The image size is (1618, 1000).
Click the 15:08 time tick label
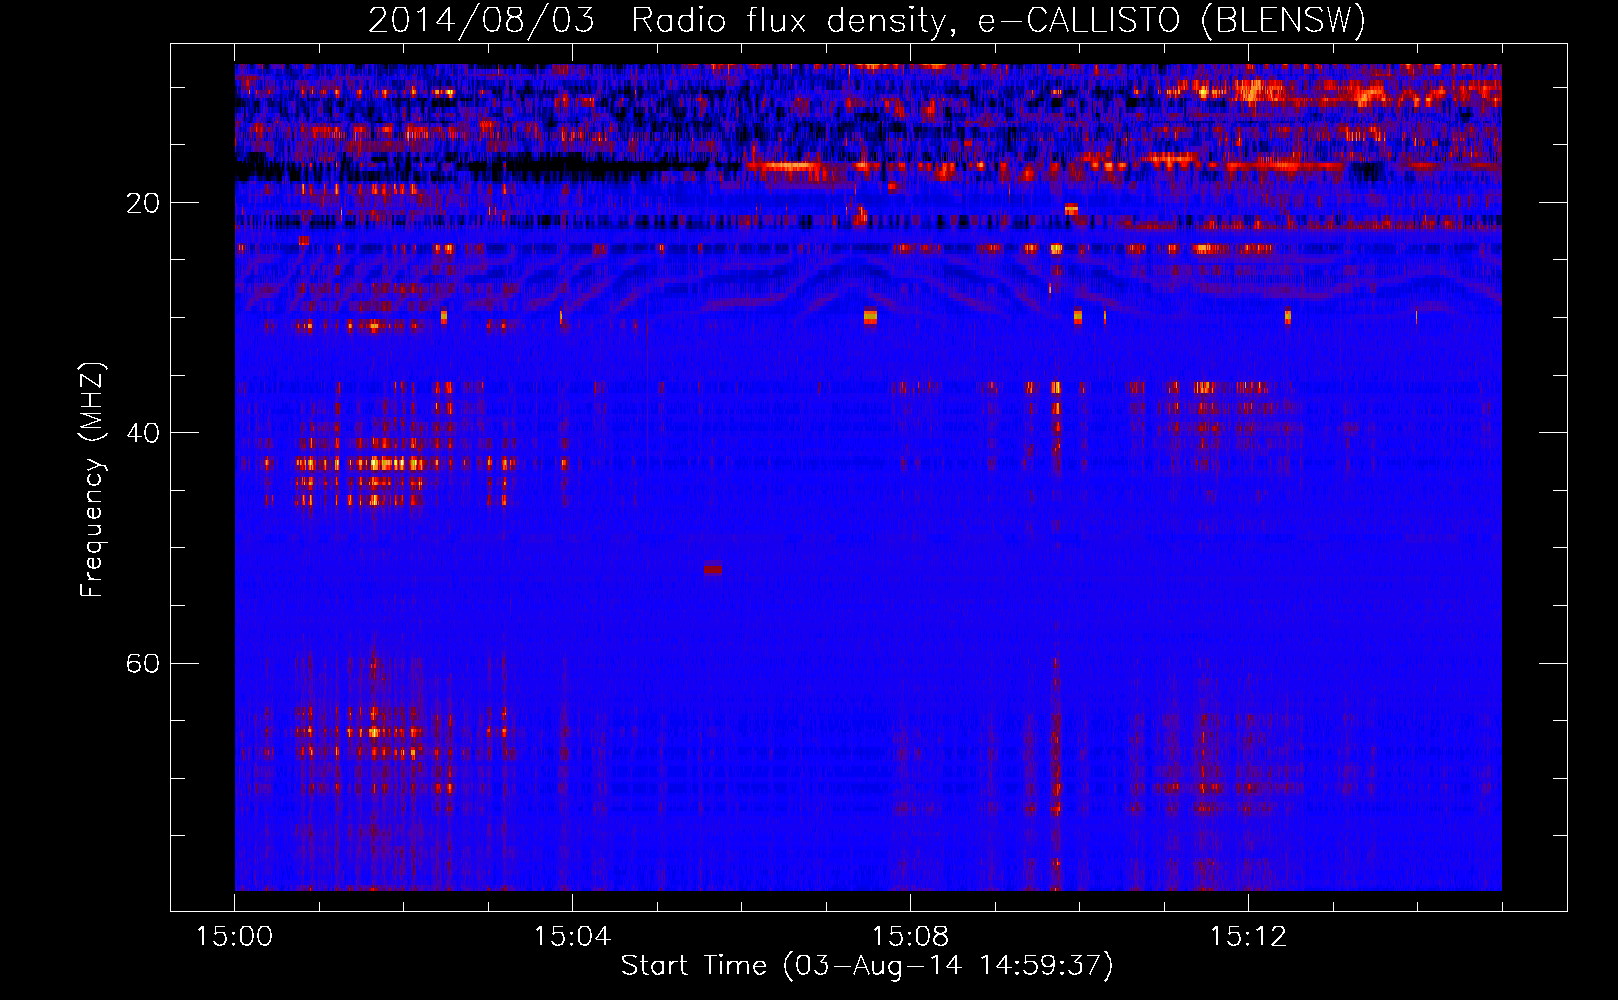coord(910,937)
